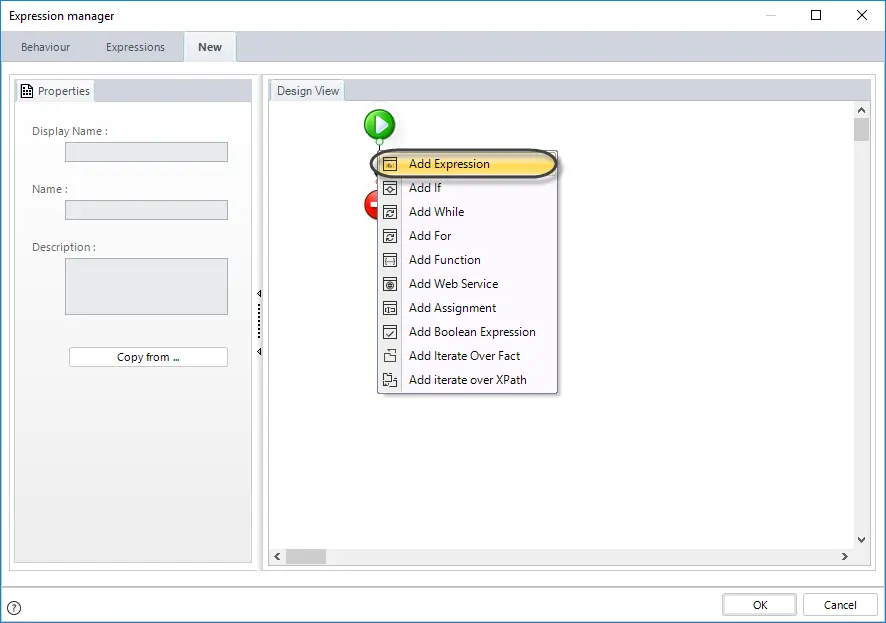886x623 pixels.
Task: Choose Add Iterate Over Fact entry
Action: pos(467,356)
